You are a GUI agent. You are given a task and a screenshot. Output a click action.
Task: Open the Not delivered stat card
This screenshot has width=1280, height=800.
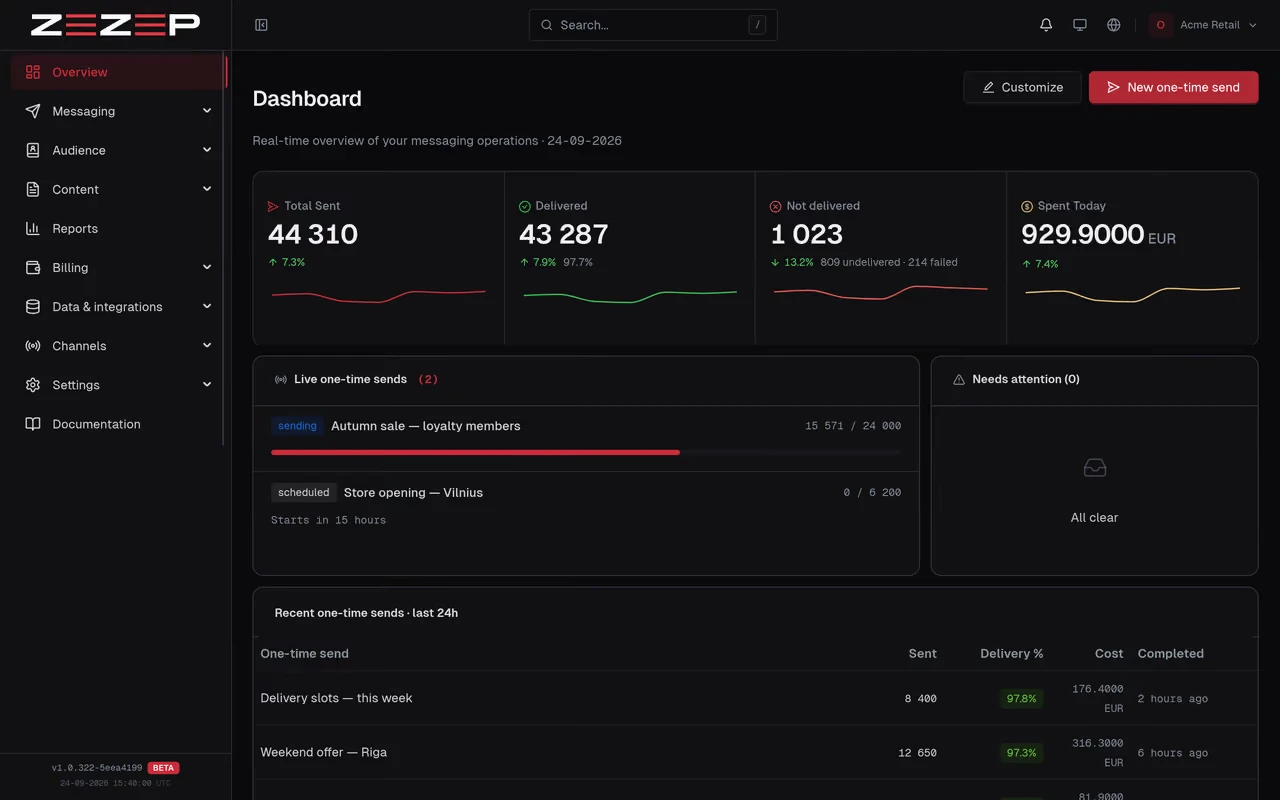[881, 258]
